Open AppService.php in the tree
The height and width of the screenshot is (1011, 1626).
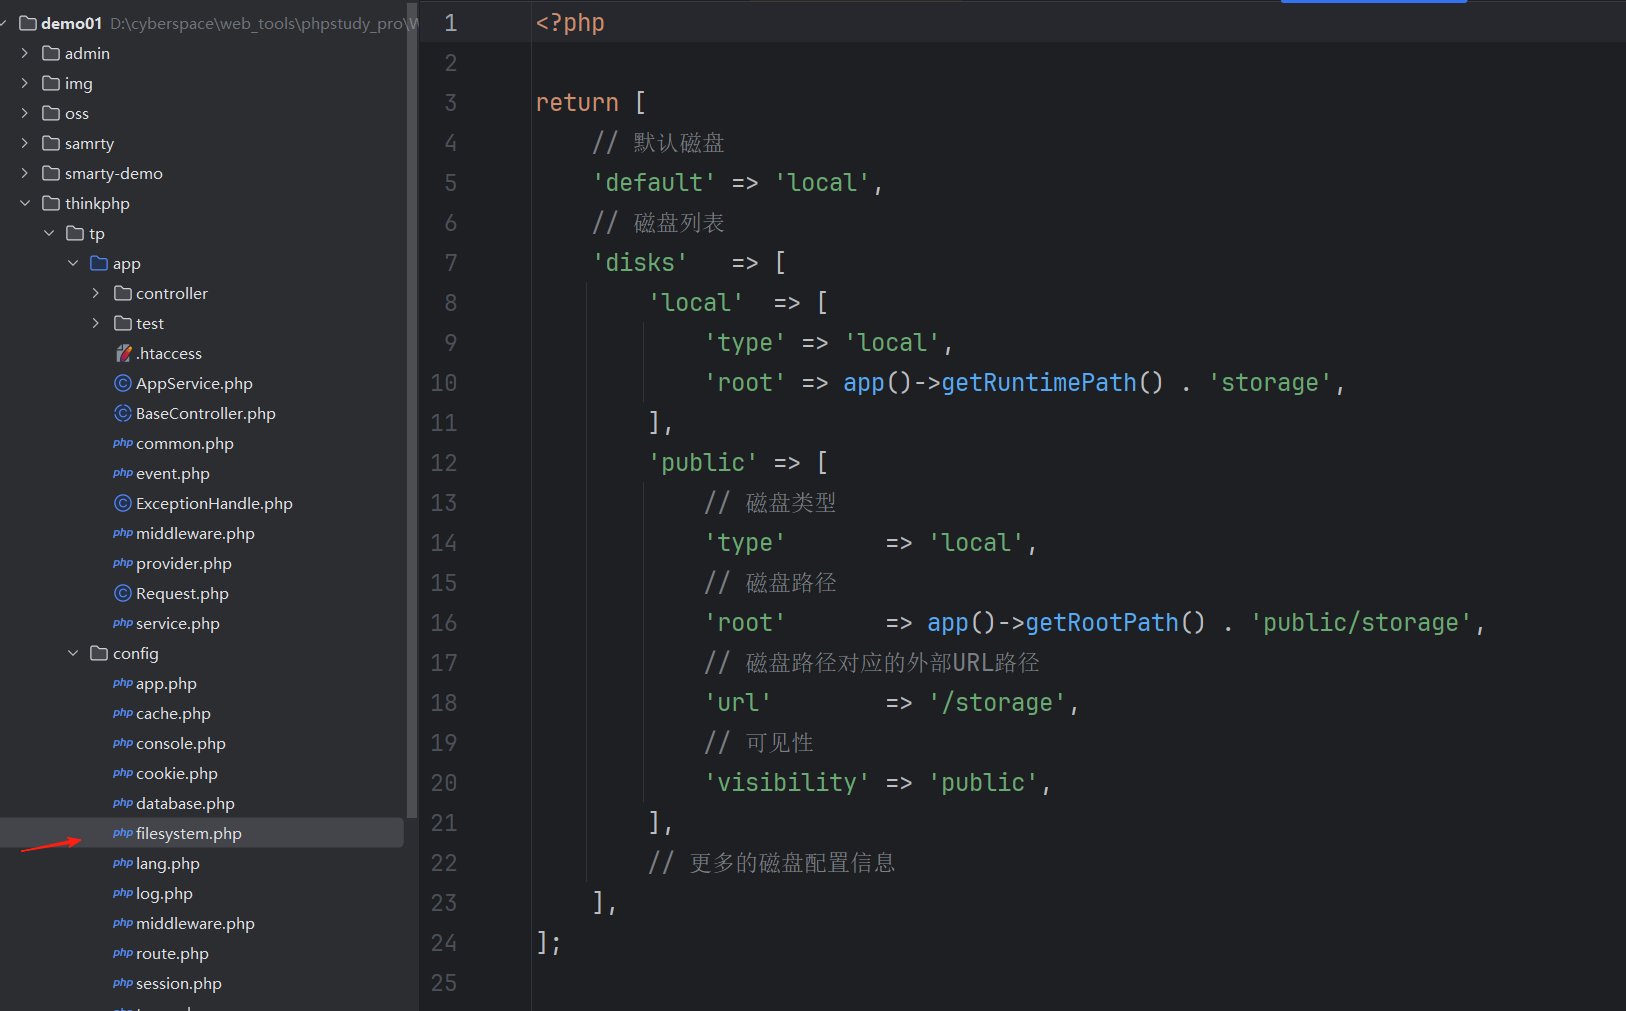[194, 383]
